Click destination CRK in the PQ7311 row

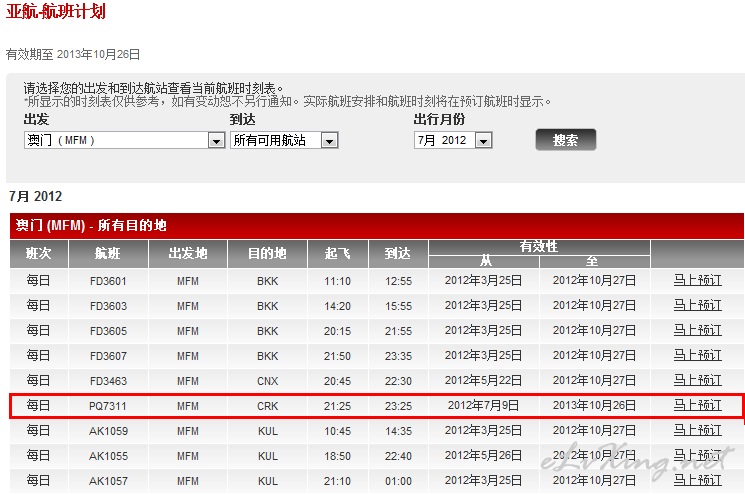267,406
